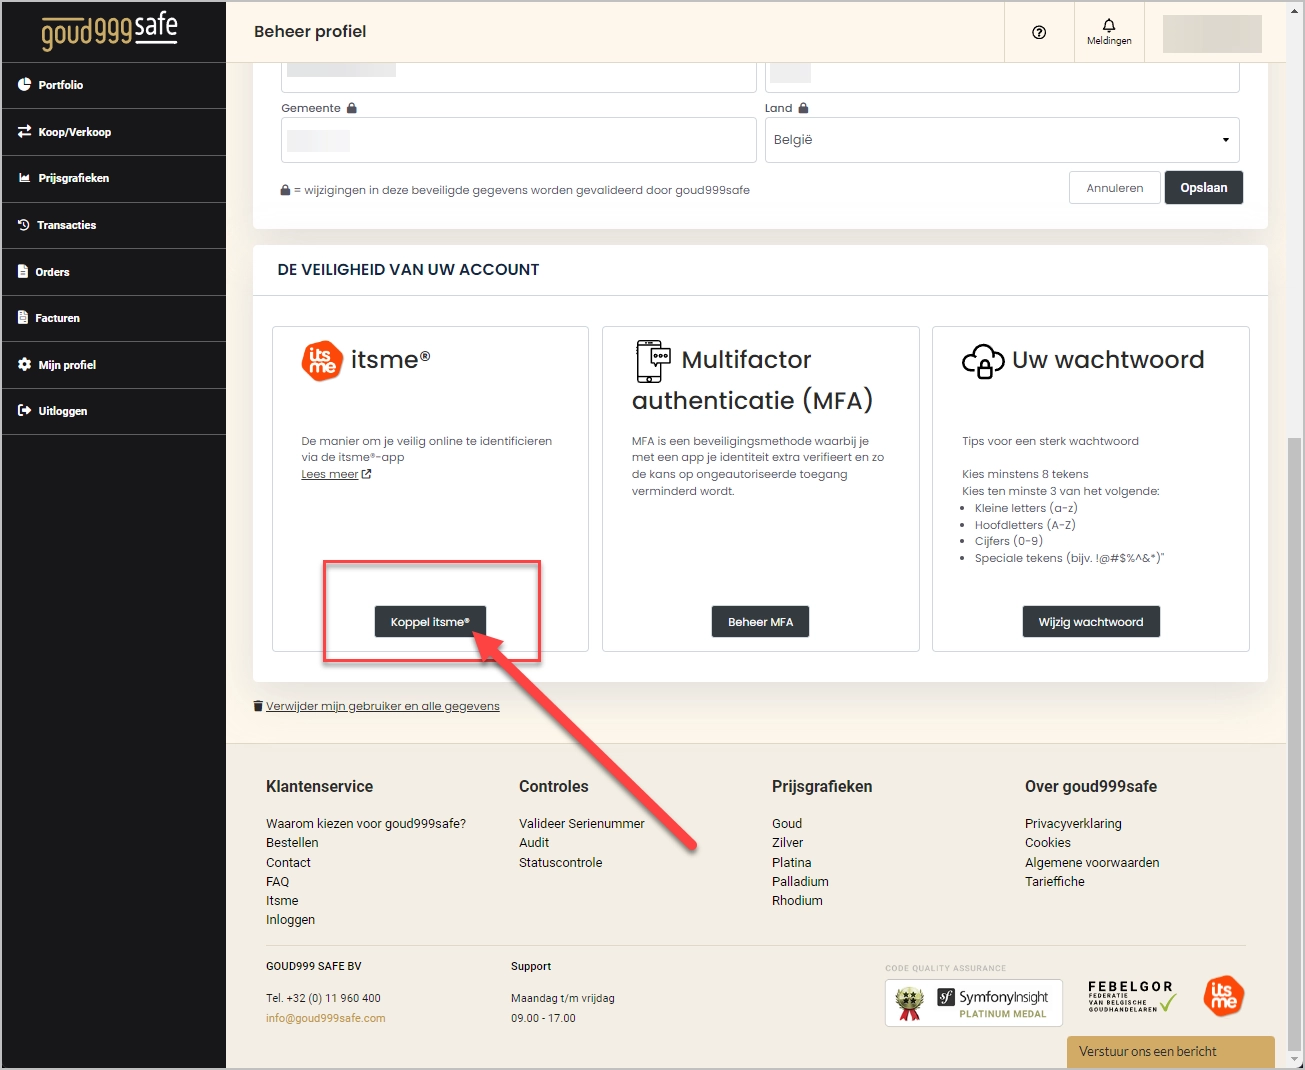The height and width of the screenshot is (1070, 1305).
Task: Click the trash icon before Verwijder mijn gebruiker
Action: tap(258, 706)
